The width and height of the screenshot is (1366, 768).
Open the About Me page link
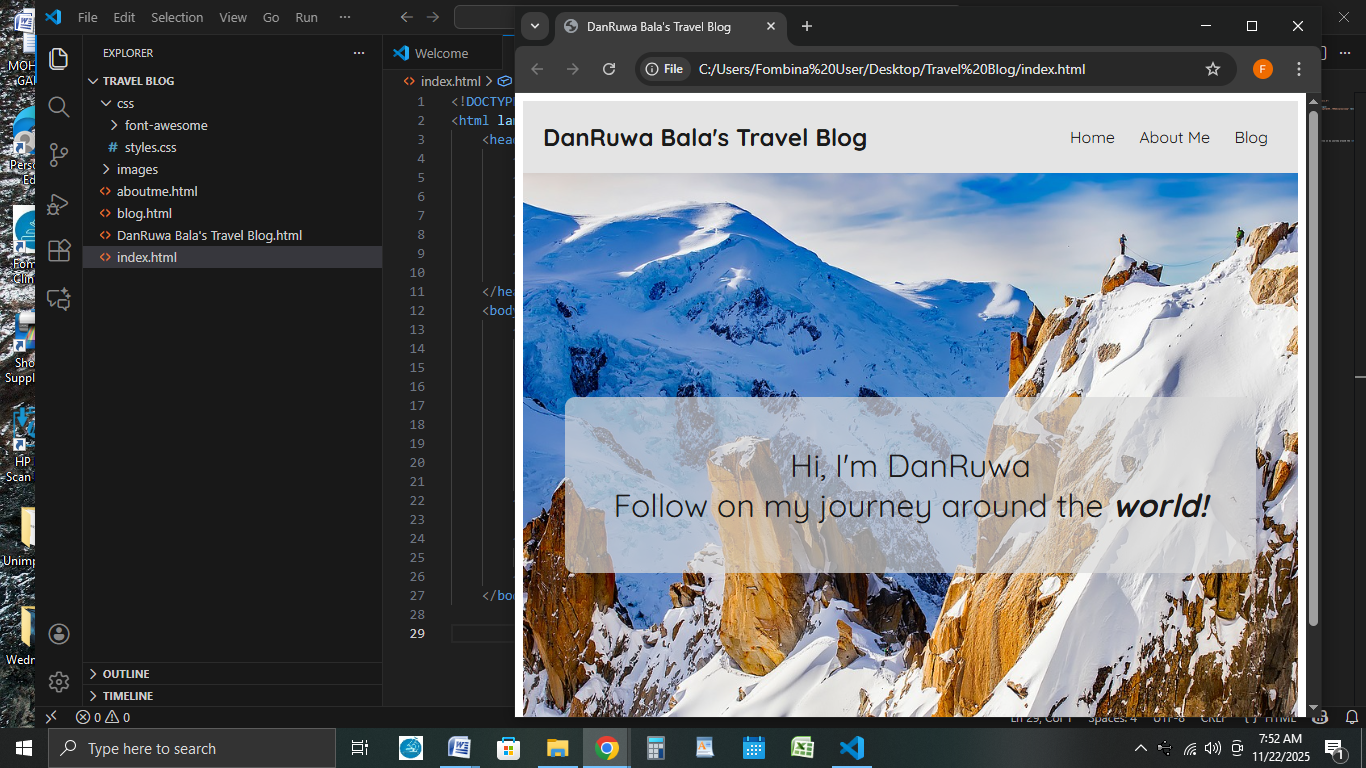pyautogui.click(x=1174, y=137)
